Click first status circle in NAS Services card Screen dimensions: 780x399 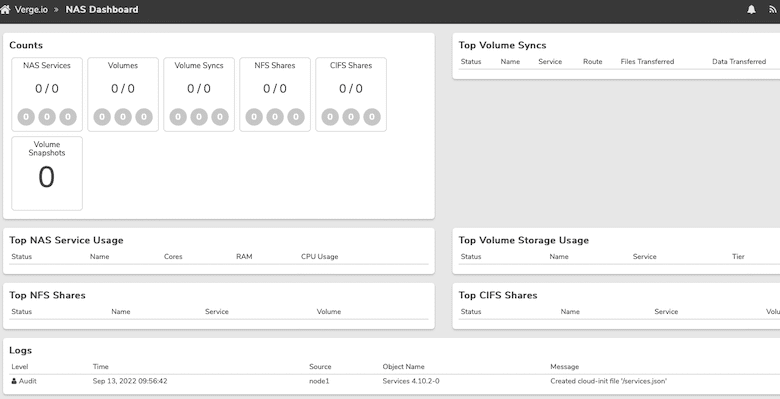[26, 117]
